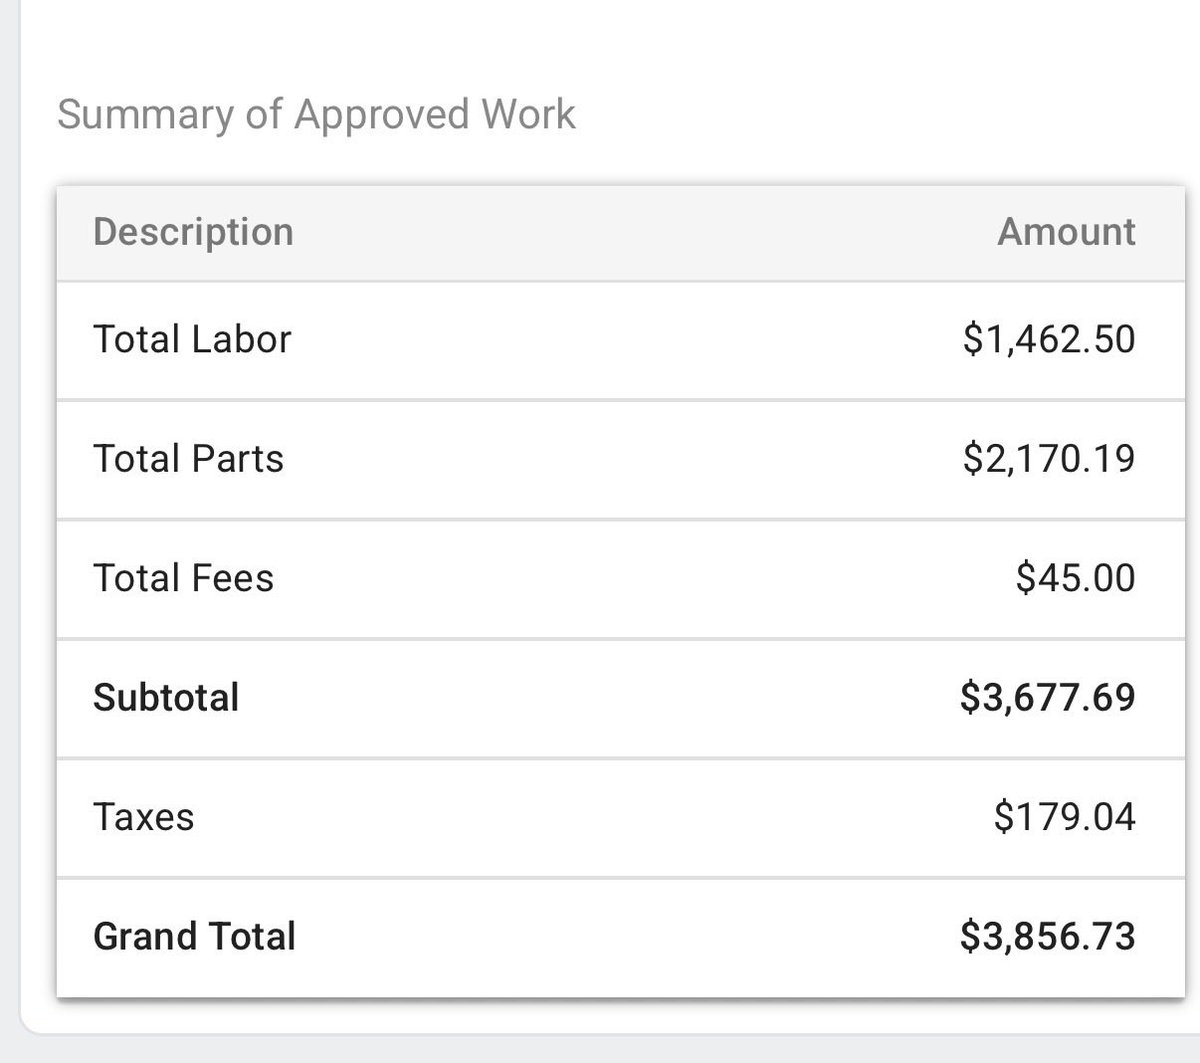Click the Summary of Approved Work heading
This screenshot has width=1200, height=1063.
pyautogui.click(x=316, y=115)
